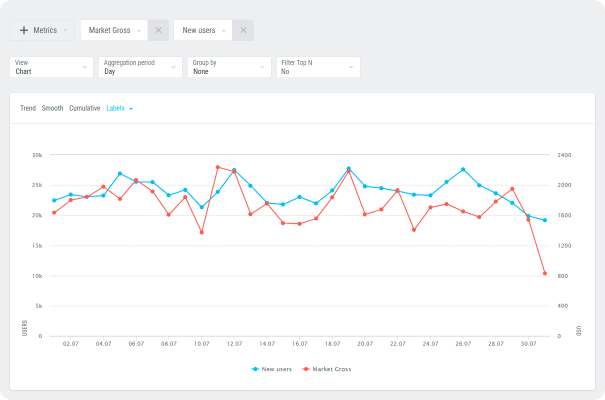This screenshot has width=605, height=400.
Task: Toggle the Smooth chart option
Action: tap(52, 108)
